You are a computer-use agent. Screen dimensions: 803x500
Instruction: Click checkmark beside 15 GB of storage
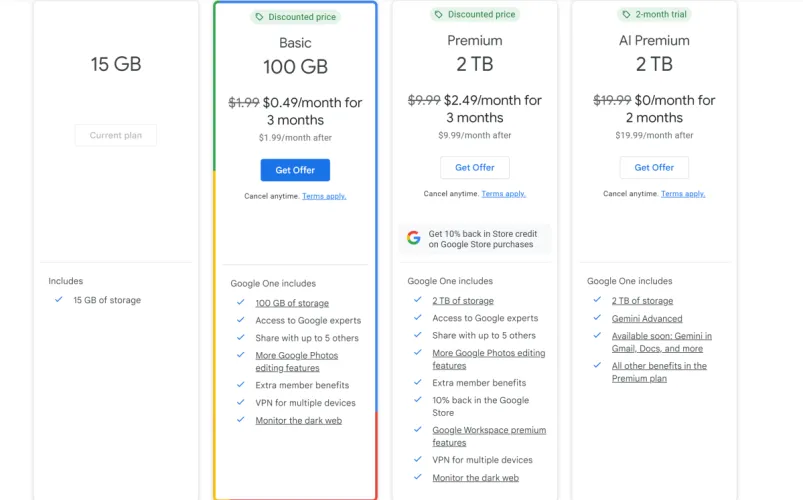tap(59, 300)
